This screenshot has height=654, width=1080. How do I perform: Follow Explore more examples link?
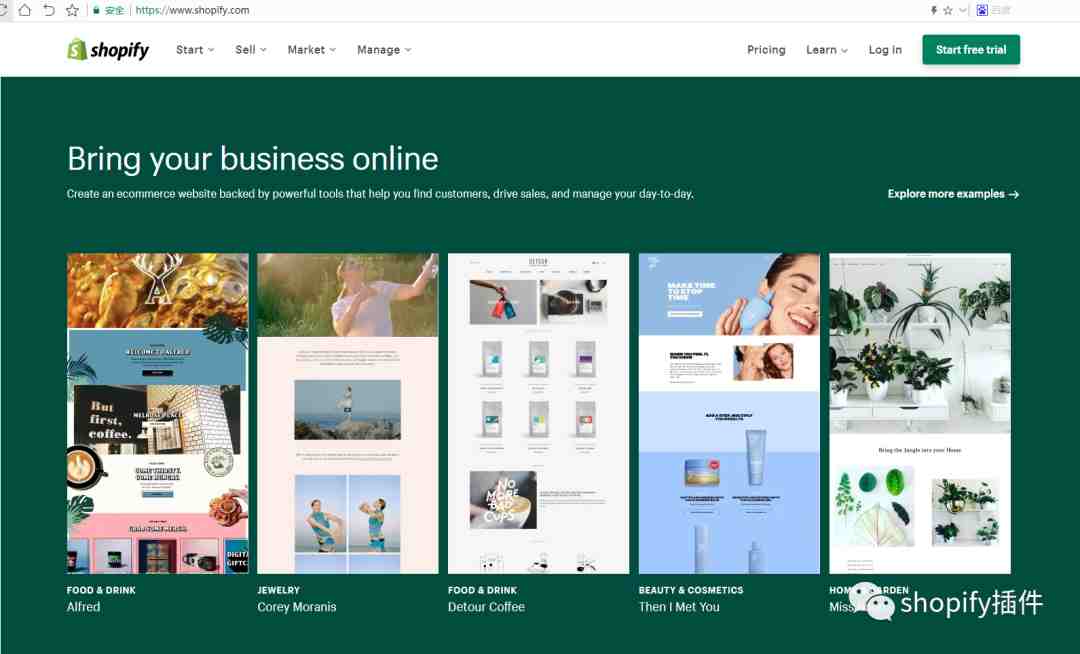(953, 194)
